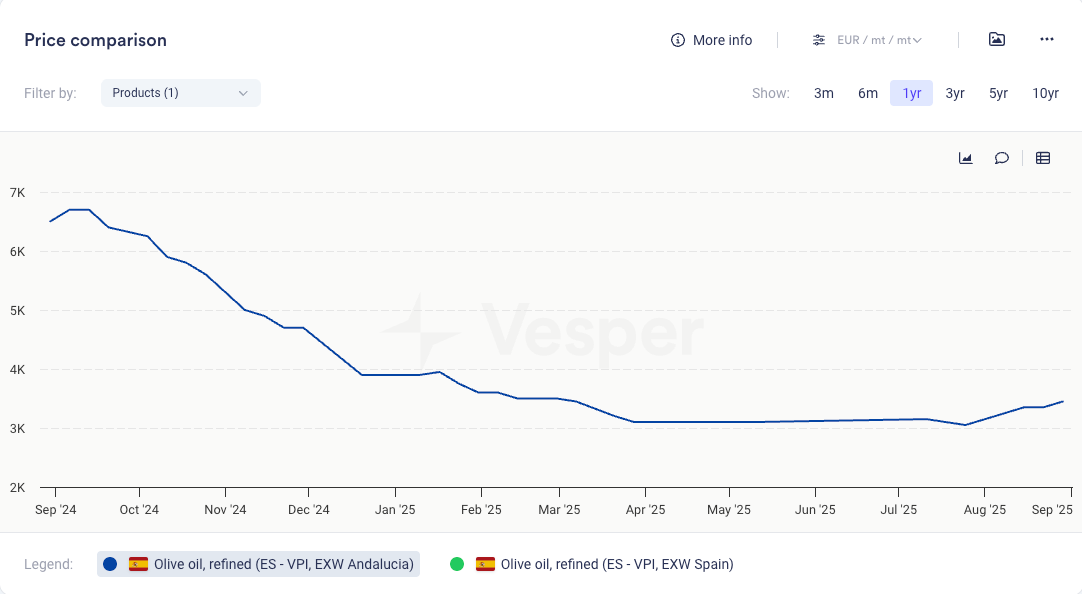Show the 10yr price history
Screen dimensions: 1082x594
click(1045, 93)
